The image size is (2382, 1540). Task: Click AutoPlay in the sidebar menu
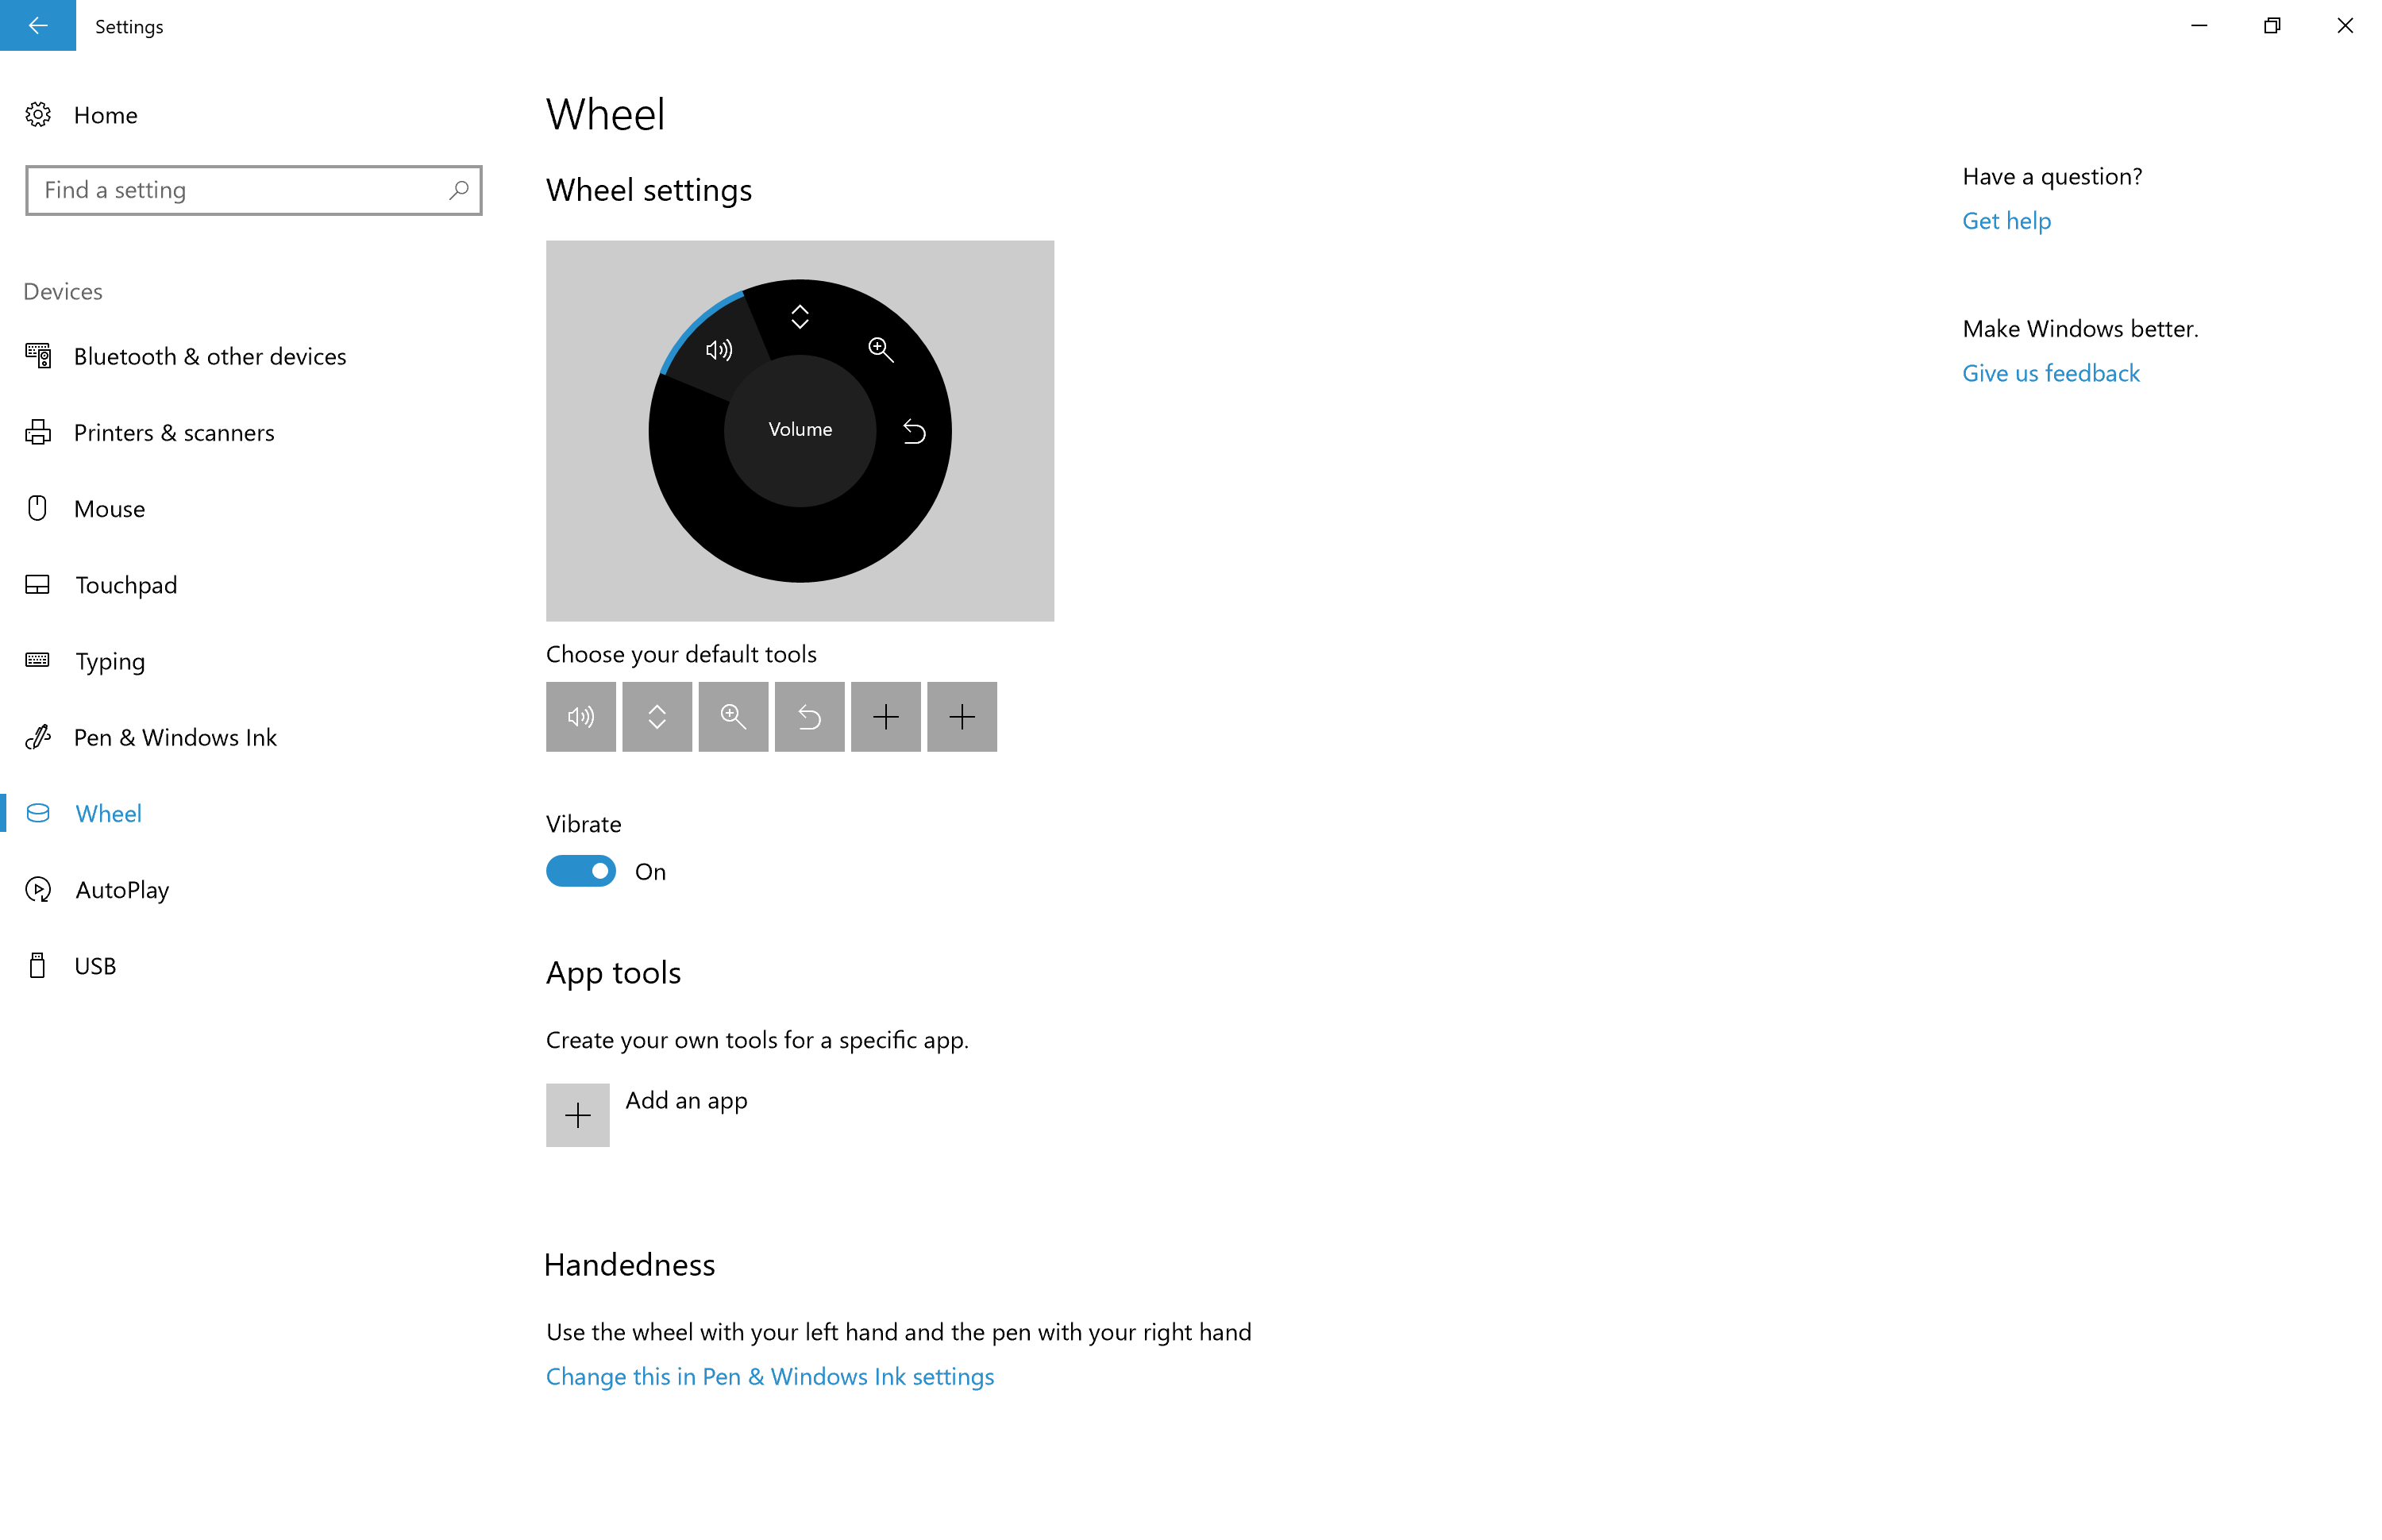click(120, 889)
